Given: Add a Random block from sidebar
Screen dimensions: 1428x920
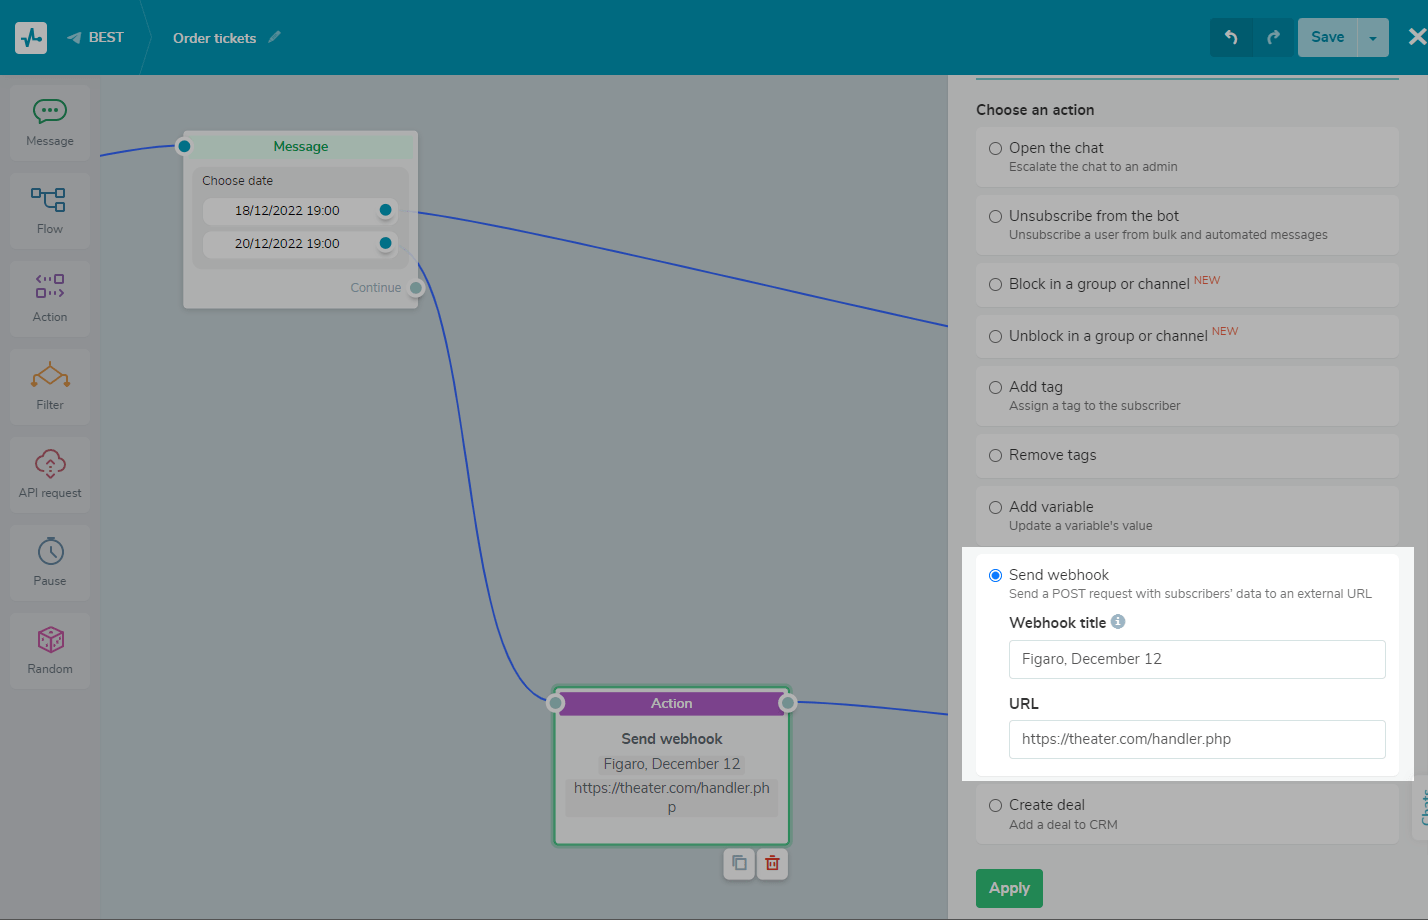Looking at the screenshot, I should [x=50, y=650].
